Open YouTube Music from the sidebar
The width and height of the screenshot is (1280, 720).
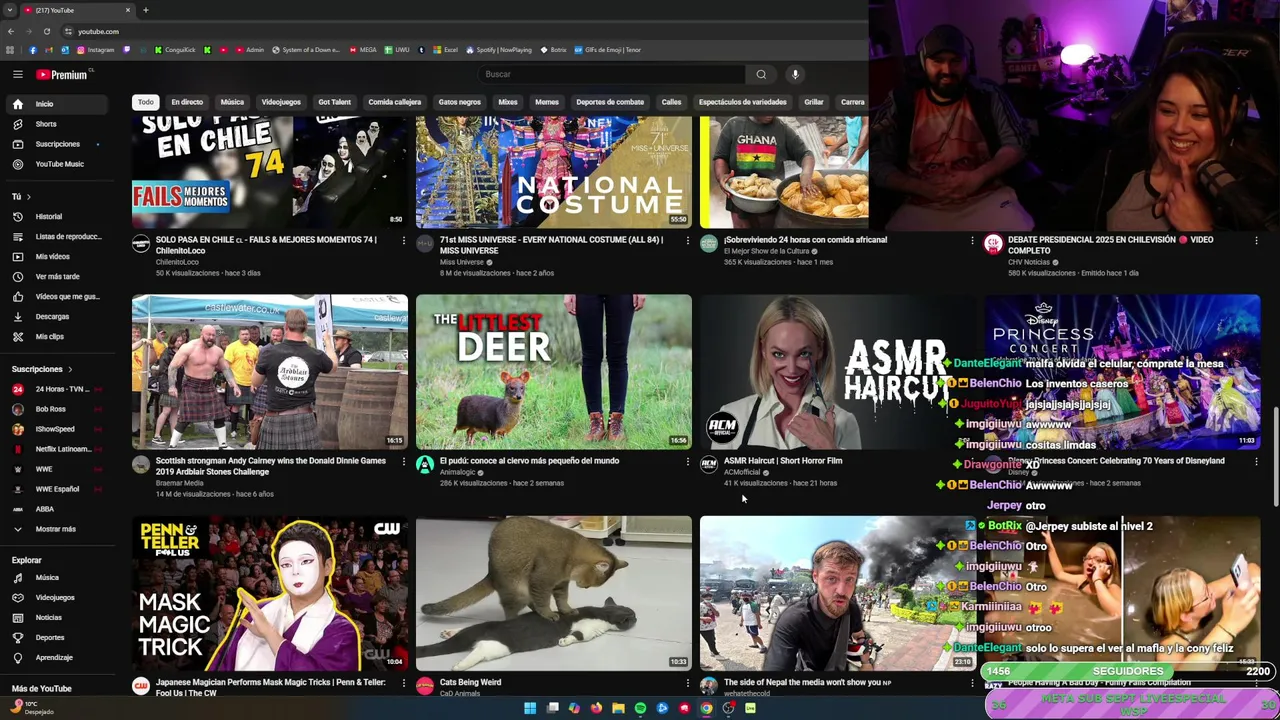point(59,164)
